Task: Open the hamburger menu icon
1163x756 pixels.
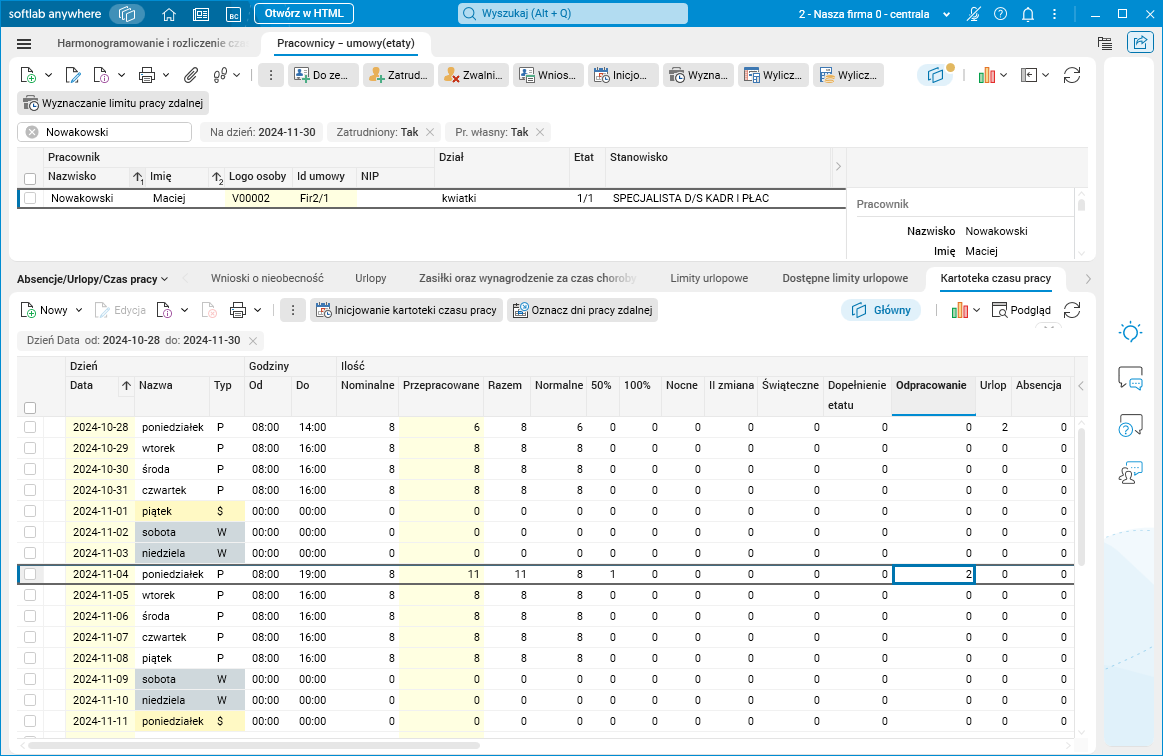Action: pos(25,44)
